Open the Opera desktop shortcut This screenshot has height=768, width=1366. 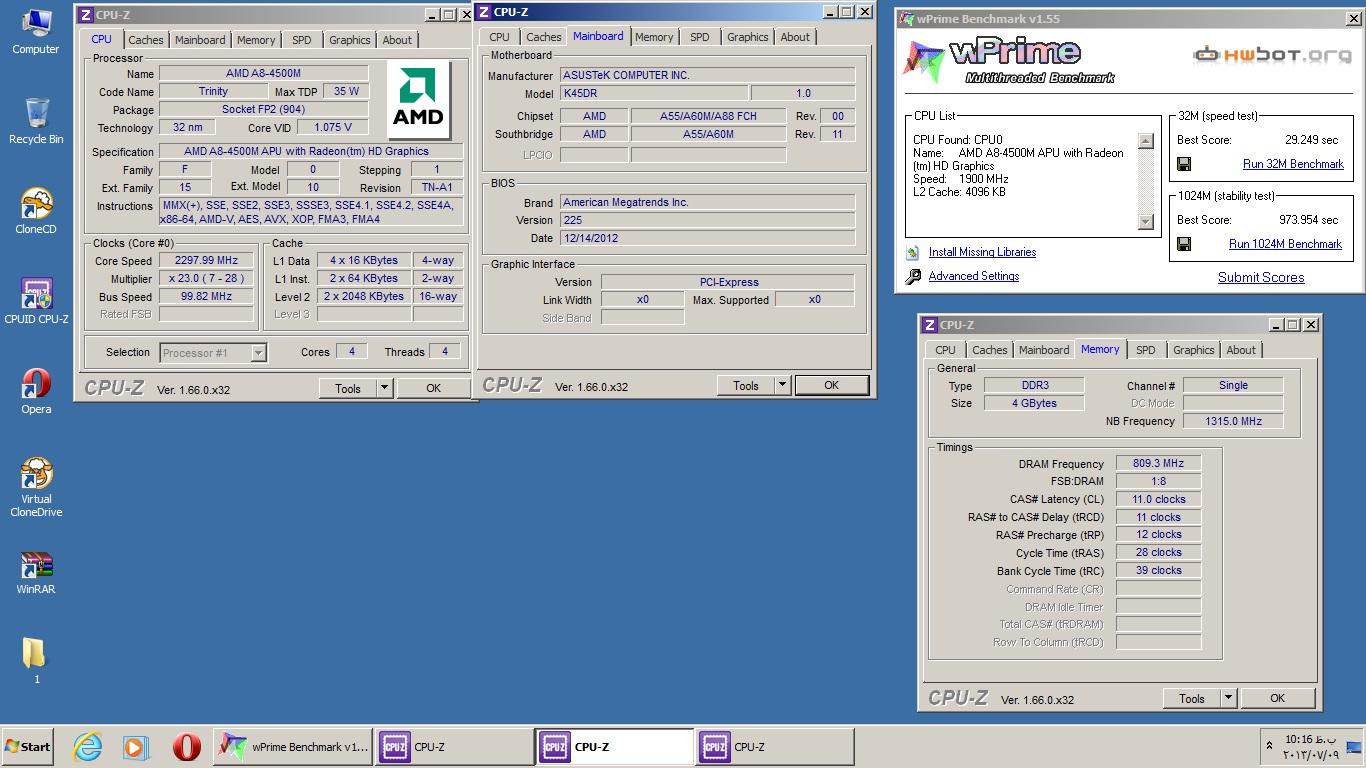click(x=36, y=392)
